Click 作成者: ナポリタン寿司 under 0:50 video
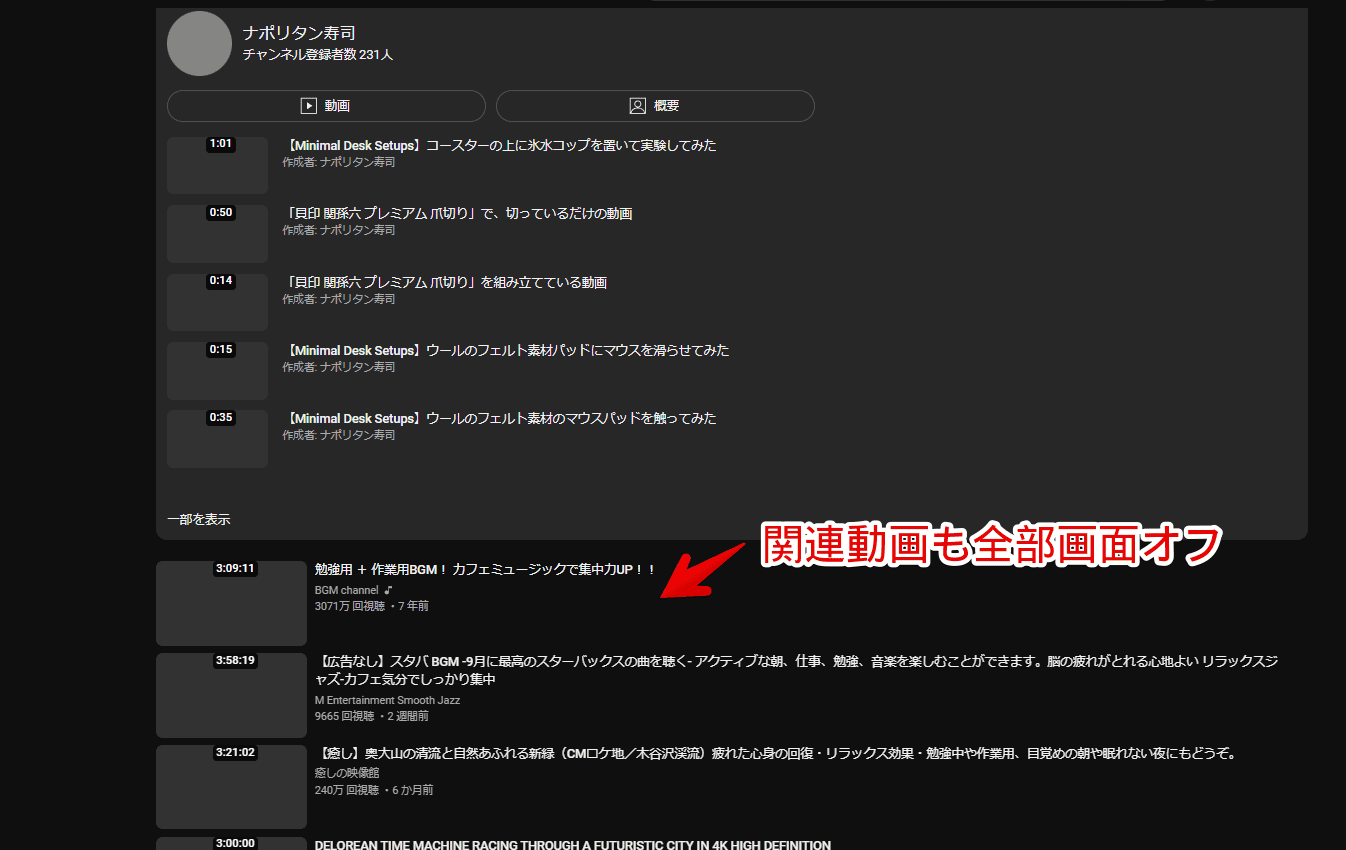This screenshot has height=850, width=1346. (x=339, y=230)
